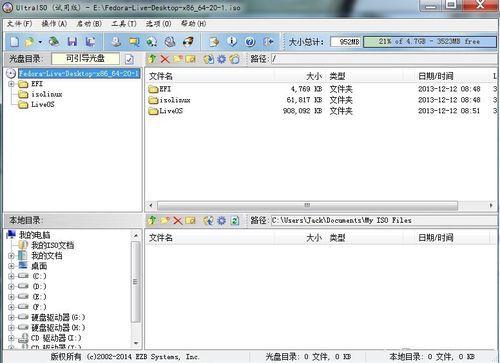This screenshot has width=500, height=363.
Task: Click the horizontal scrollbar in disc file list
Action: click(307, 205)
